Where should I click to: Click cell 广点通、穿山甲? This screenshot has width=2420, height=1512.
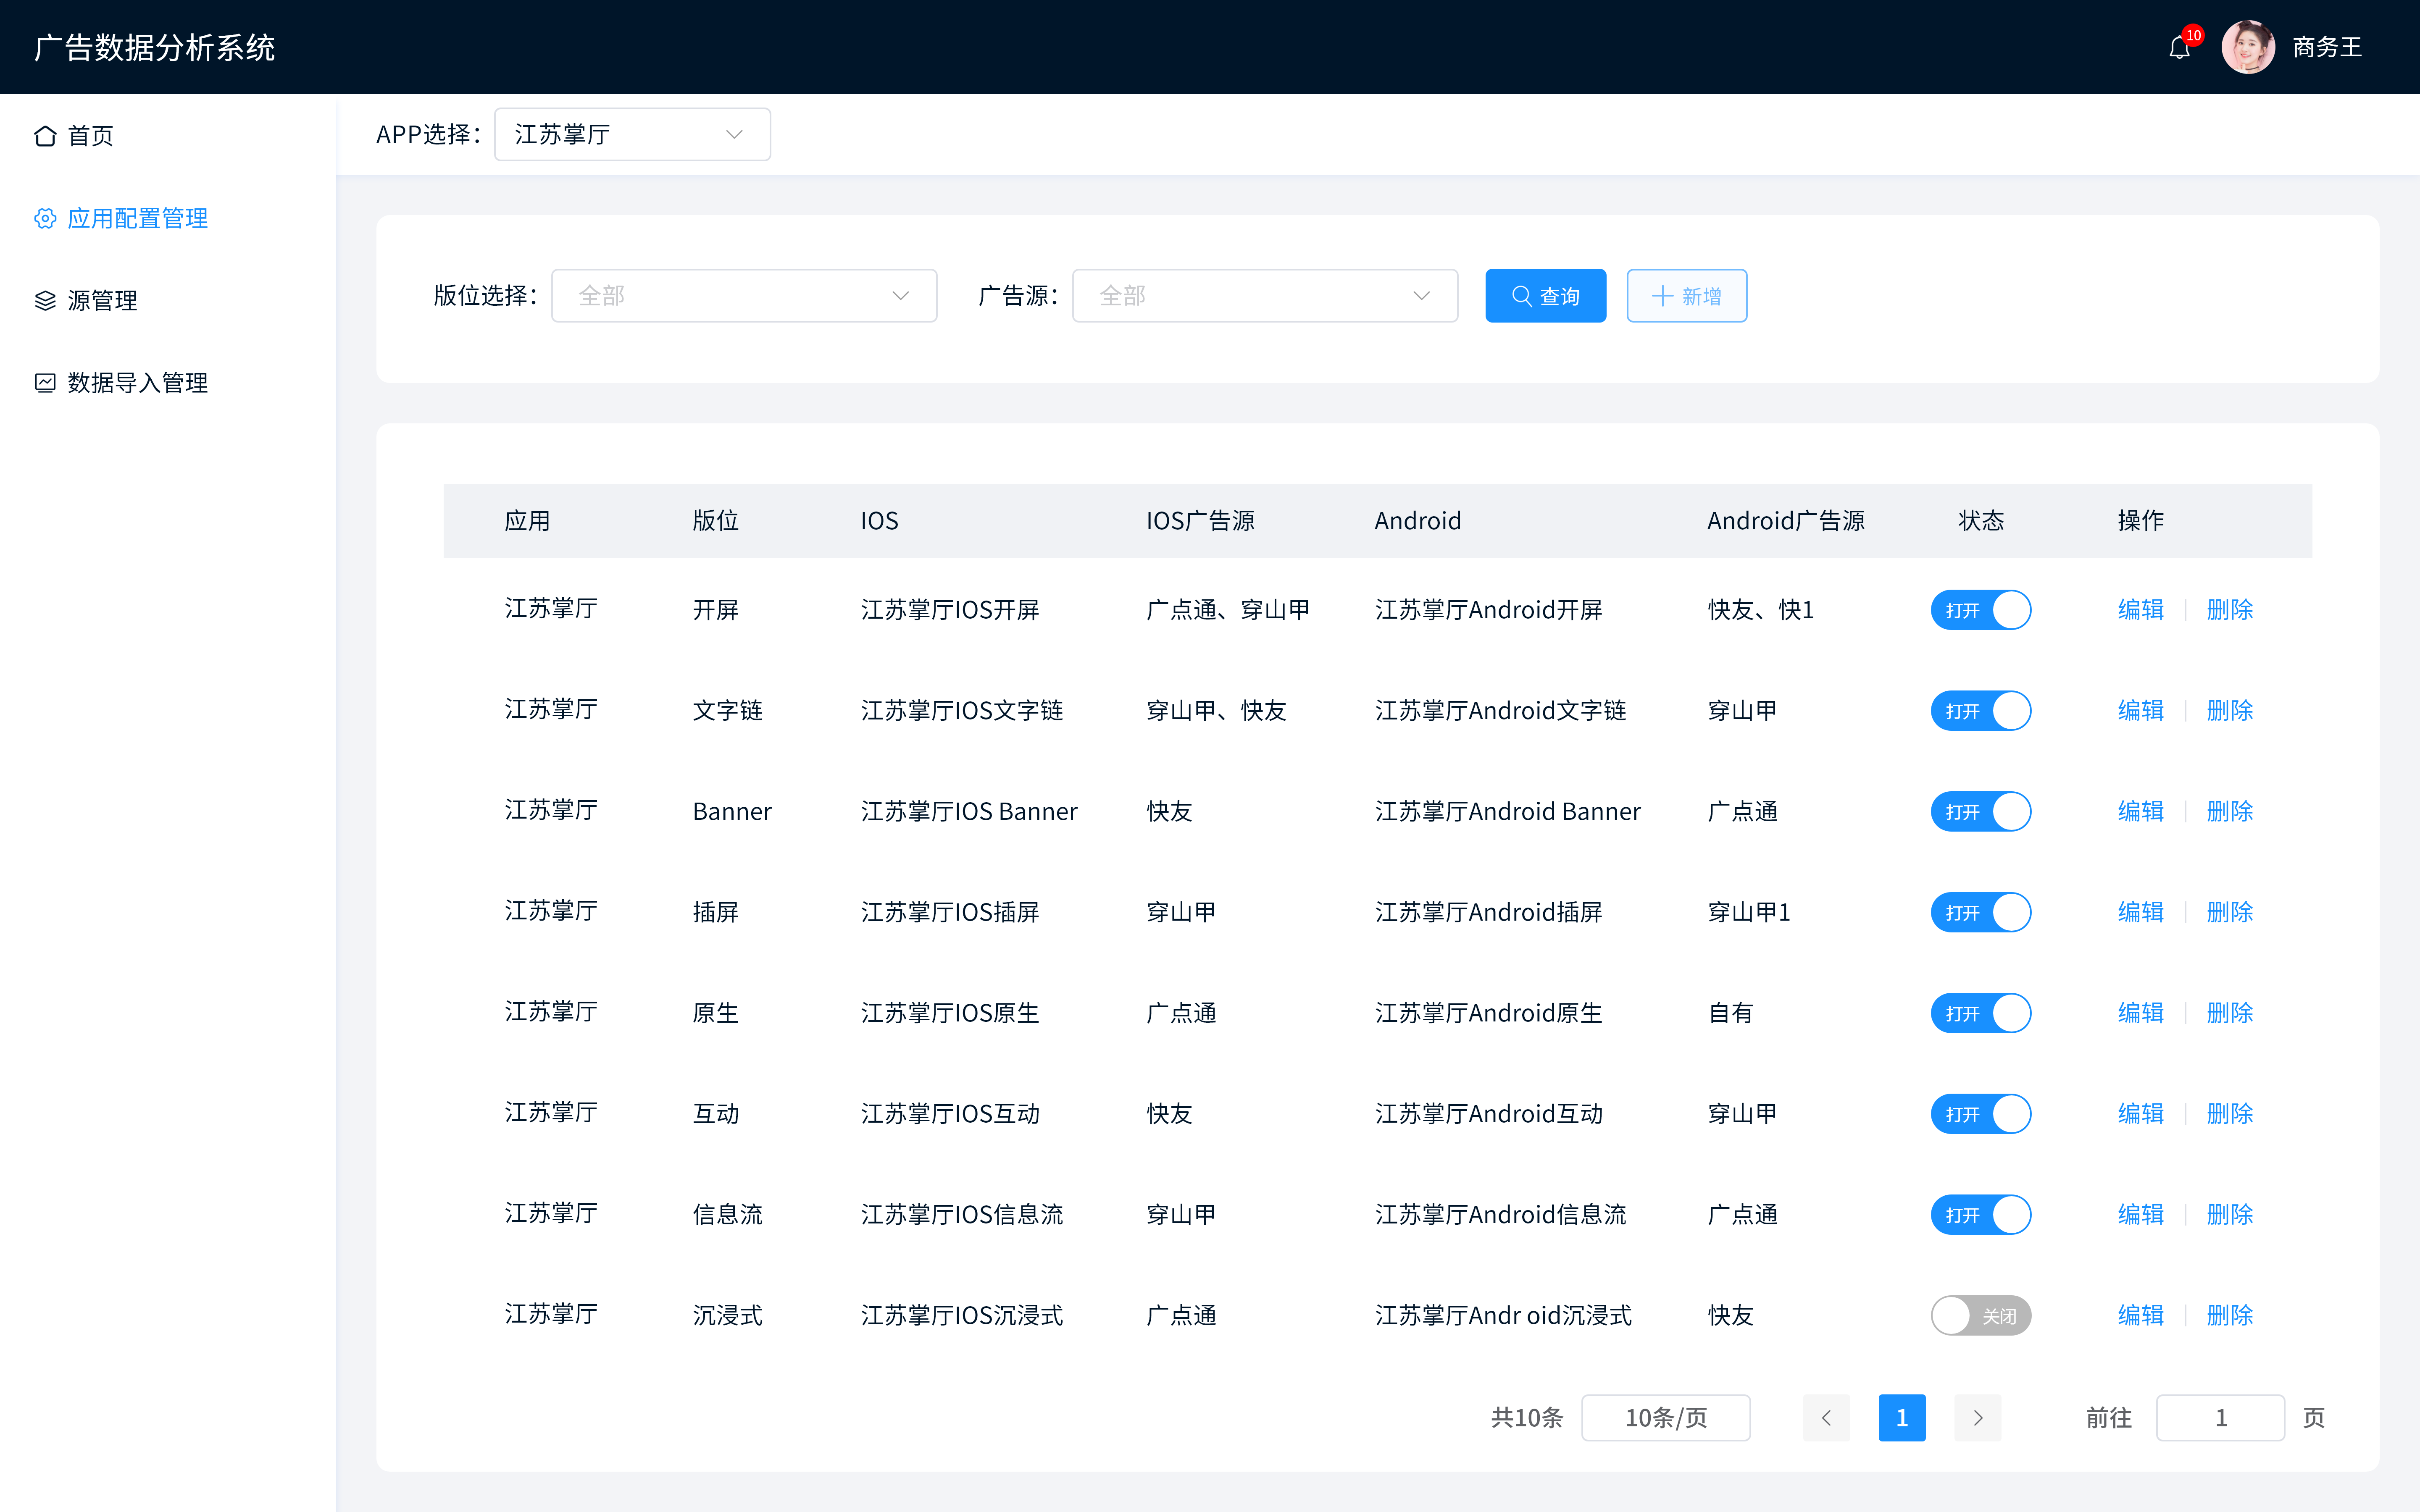click(x=1228, y=610)
